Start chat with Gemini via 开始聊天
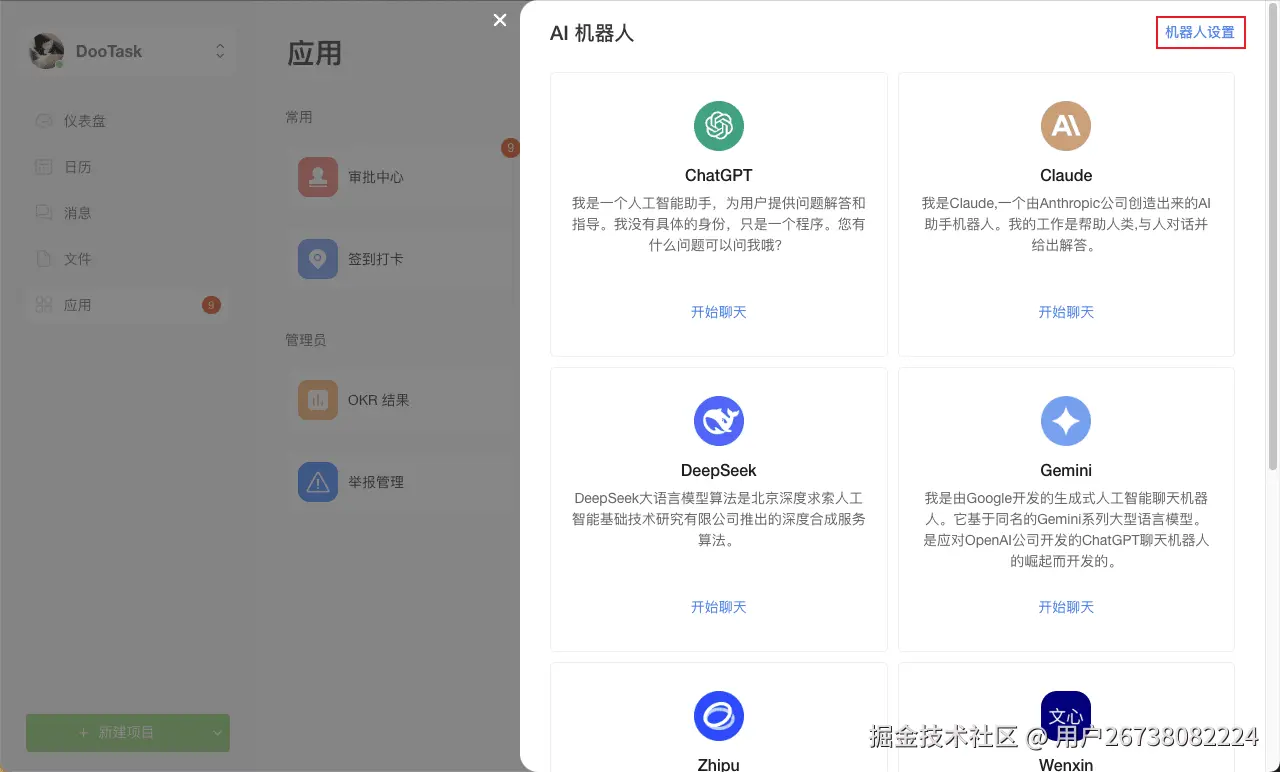The height and width of the screenshot is (772, 1280). (1066, 607)
